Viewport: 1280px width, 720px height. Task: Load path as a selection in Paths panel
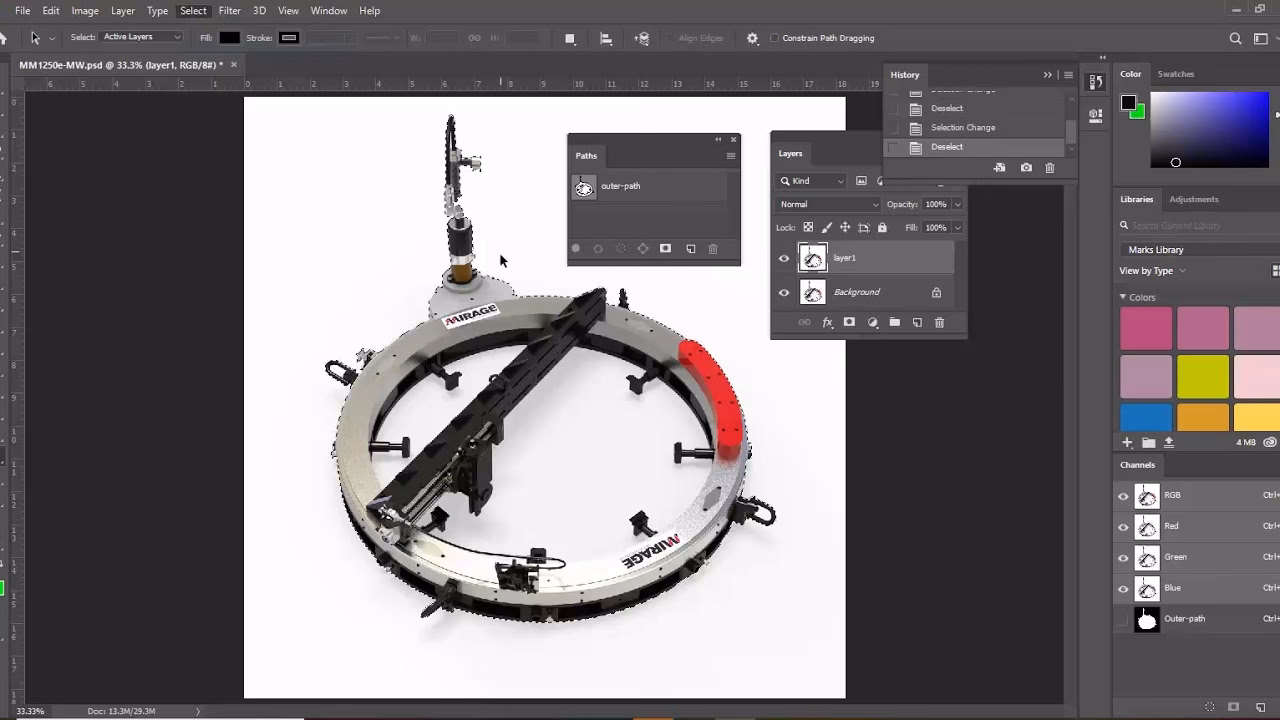(620, 249)
